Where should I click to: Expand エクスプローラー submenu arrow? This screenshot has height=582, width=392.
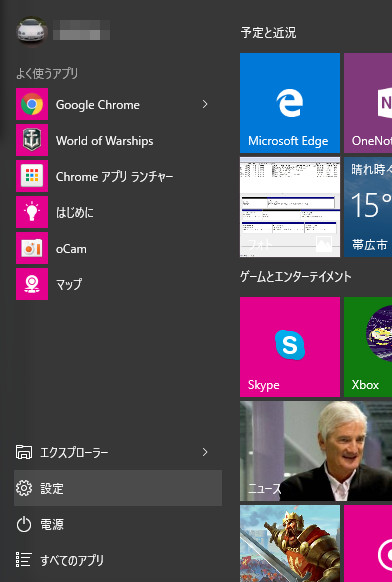[x=205, y=452]
